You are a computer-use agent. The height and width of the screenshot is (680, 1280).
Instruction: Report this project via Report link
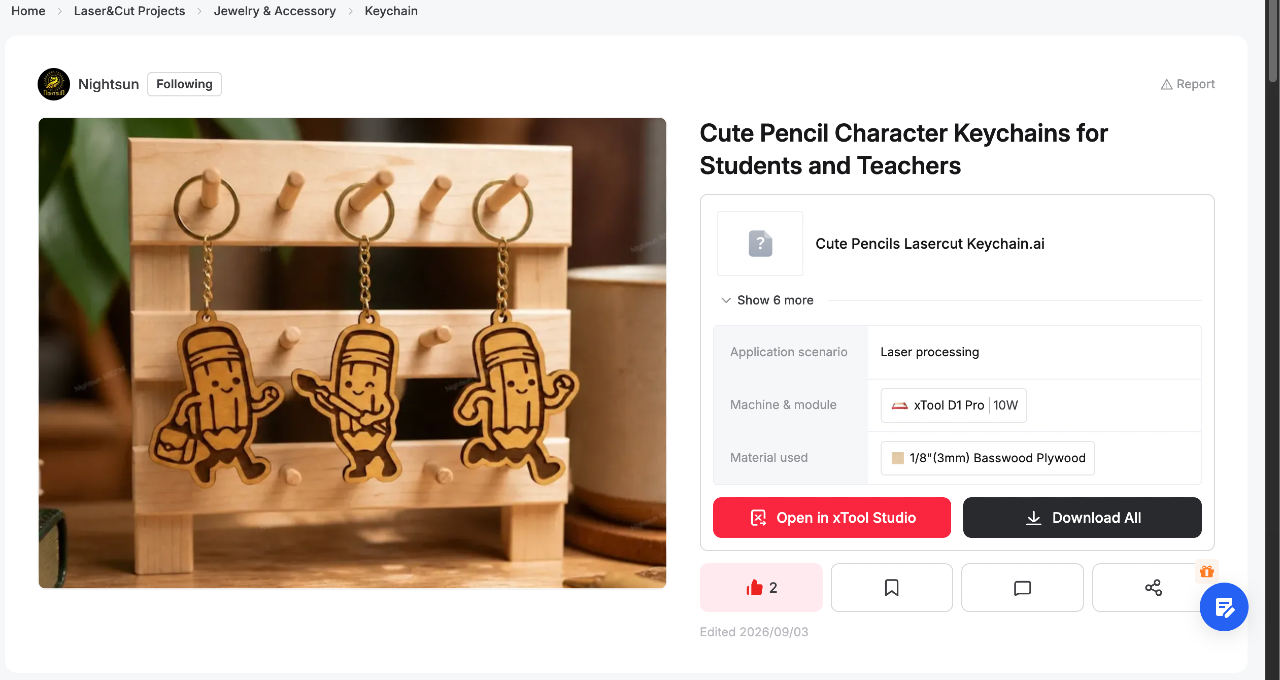pyautogui.click(x=1188, y=84)
